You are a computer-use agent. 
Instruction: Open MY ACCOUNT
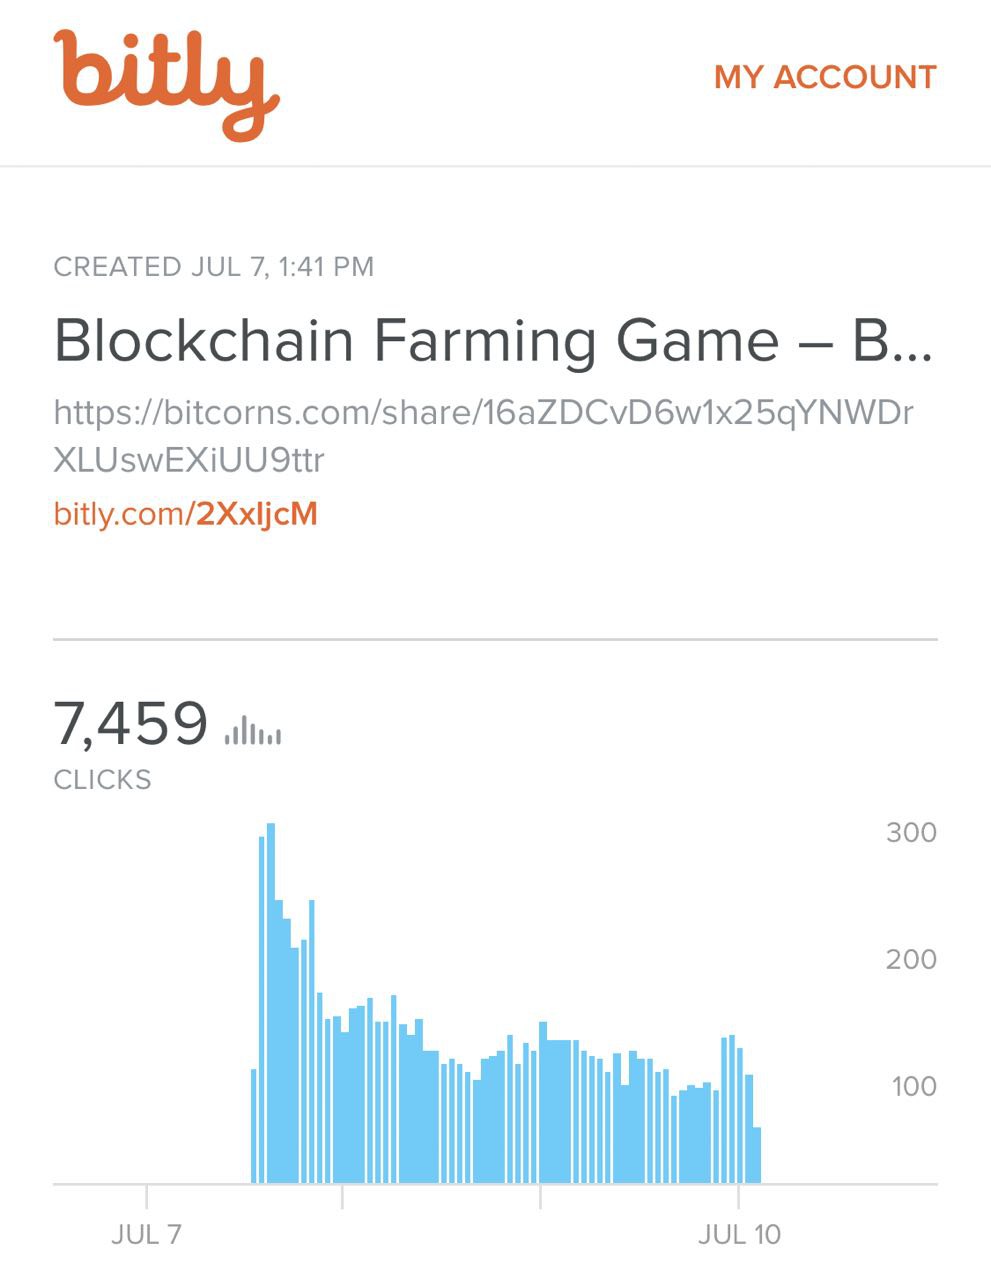tap(825, 77)
